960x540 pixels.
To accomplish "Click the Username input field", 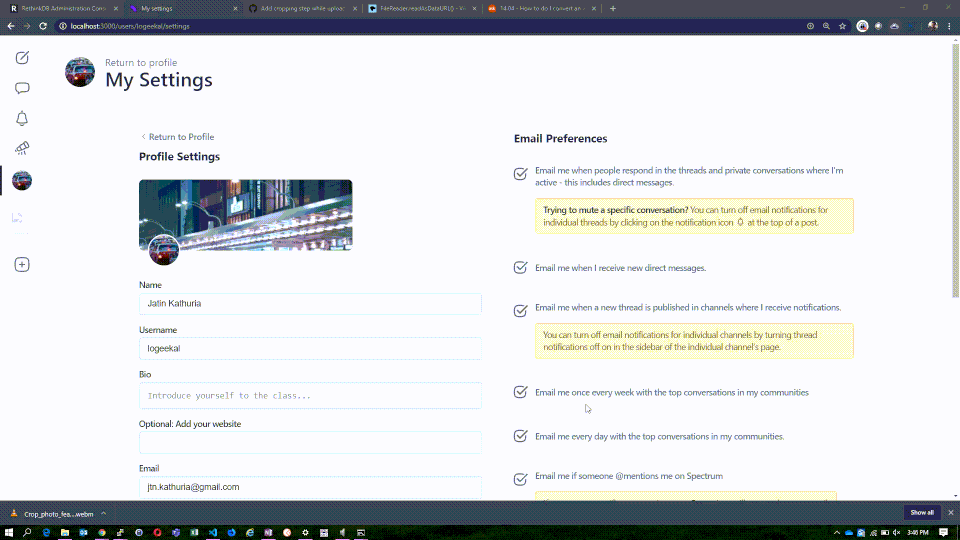I will tap(310, 348).
